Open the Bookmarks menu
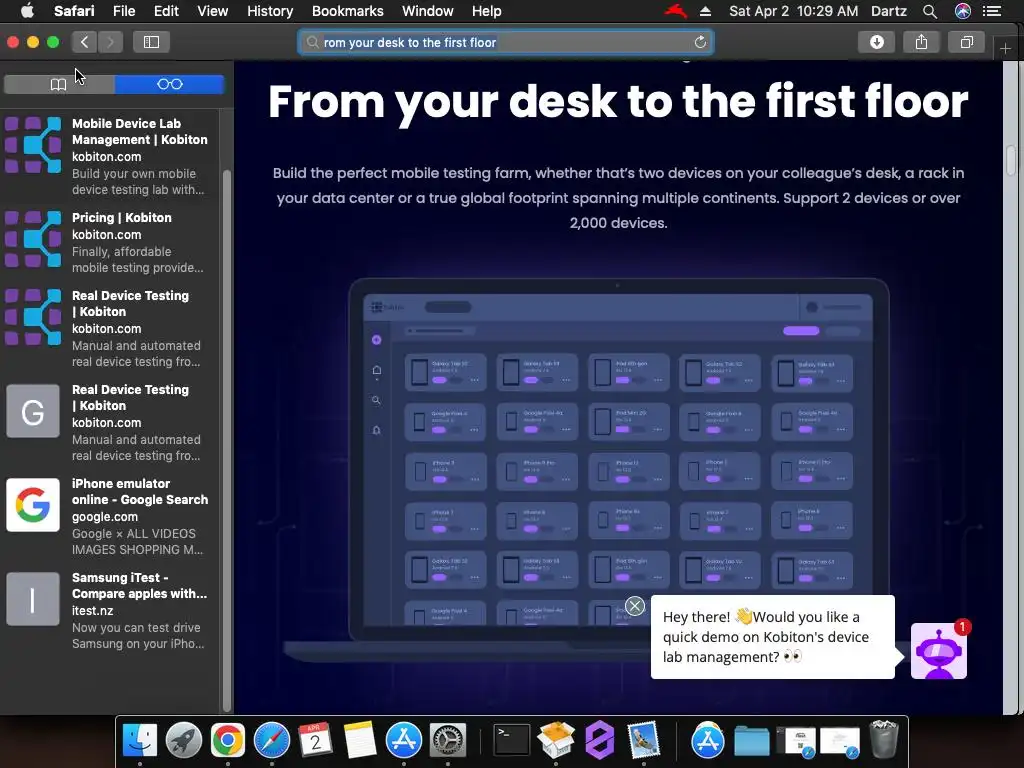This screenshot has height=768, width=1024. (x=347, y=11)
